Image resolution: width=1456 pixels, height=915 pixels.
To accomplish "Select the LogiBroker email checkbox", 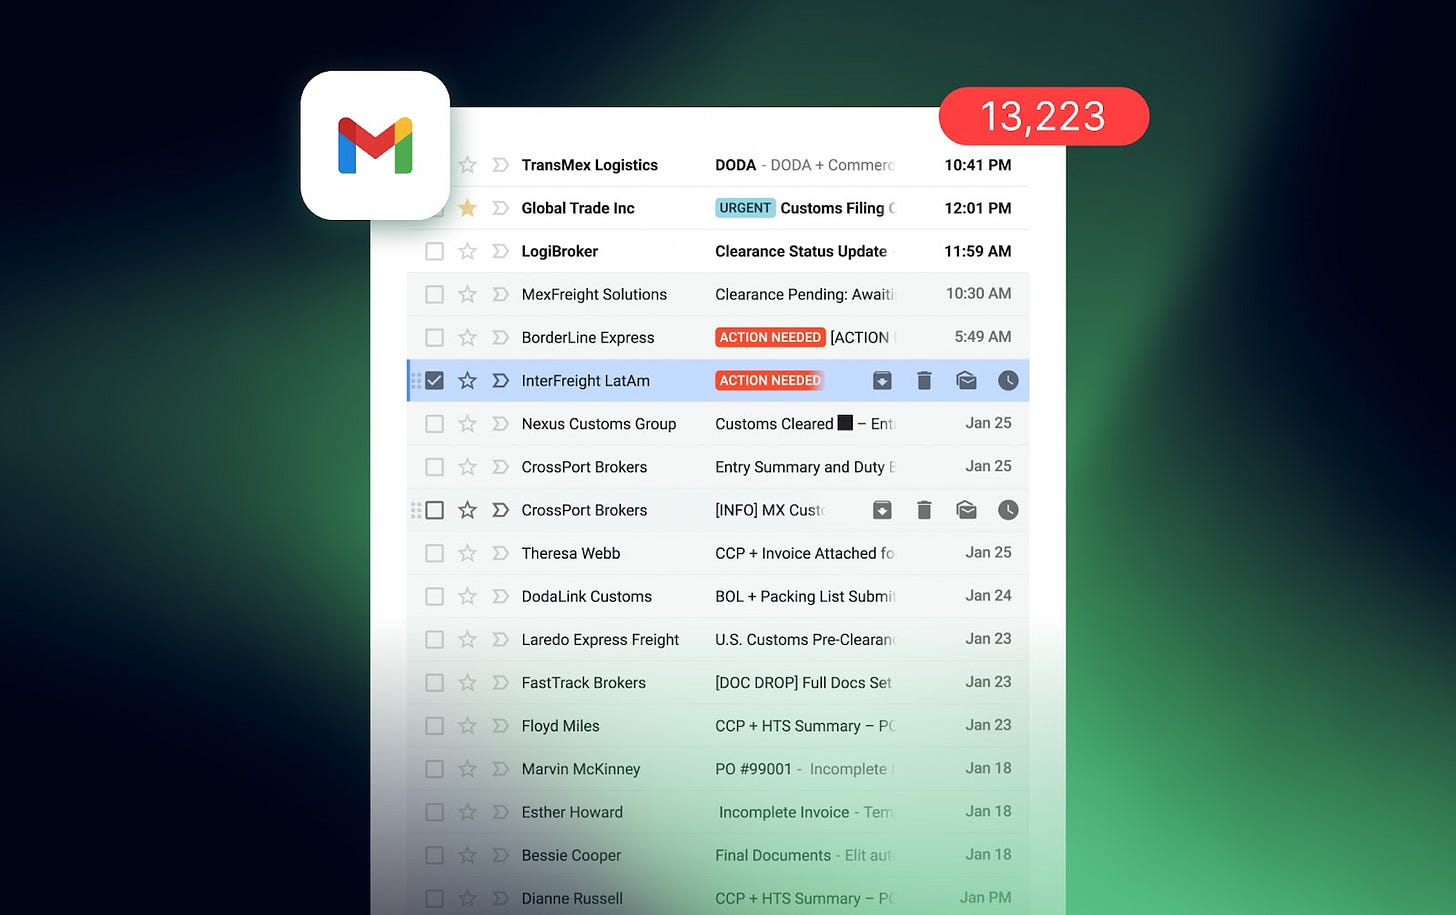I will pyautogui.click(x=434, y=251).
